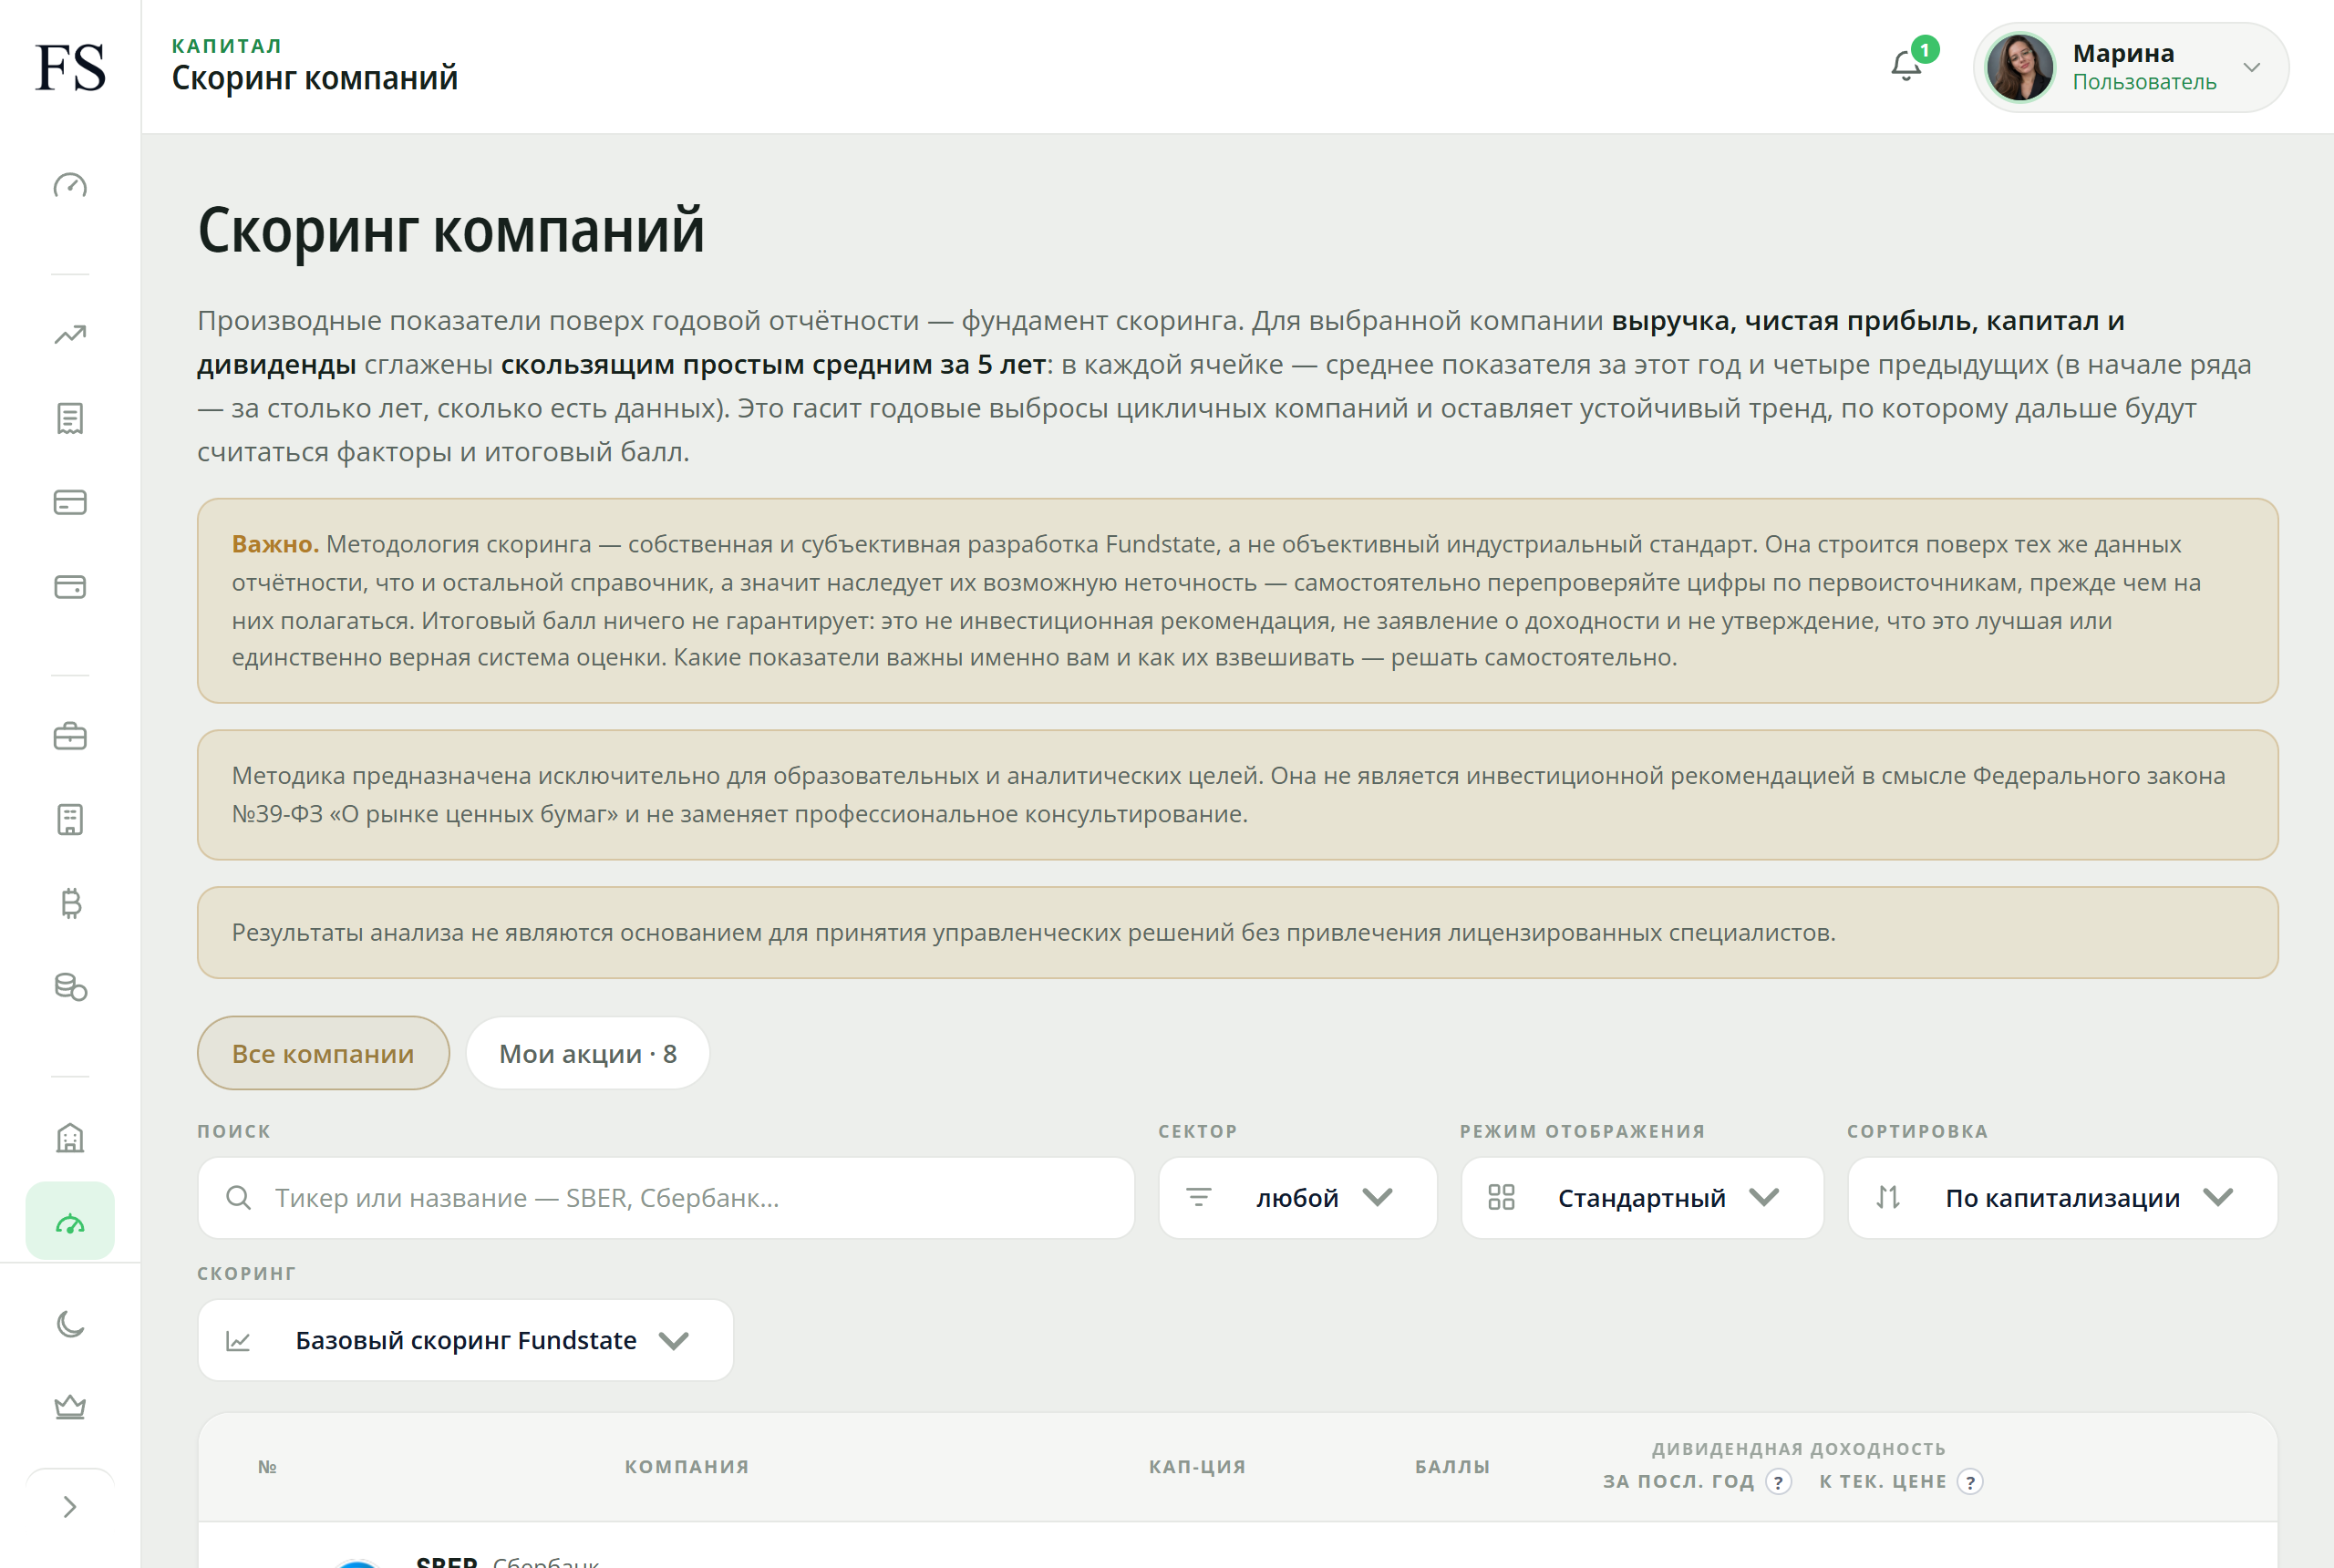Click the FS logo in sidebar
The image size is (2334, 1568).
point(70,67)
